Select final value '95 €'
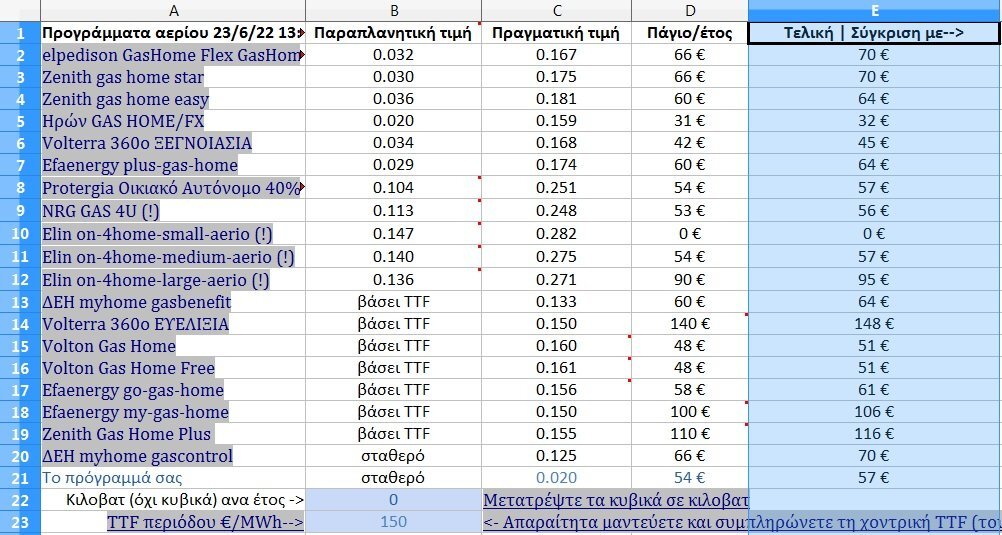The image size is (1002, 535). coord(875,280)
